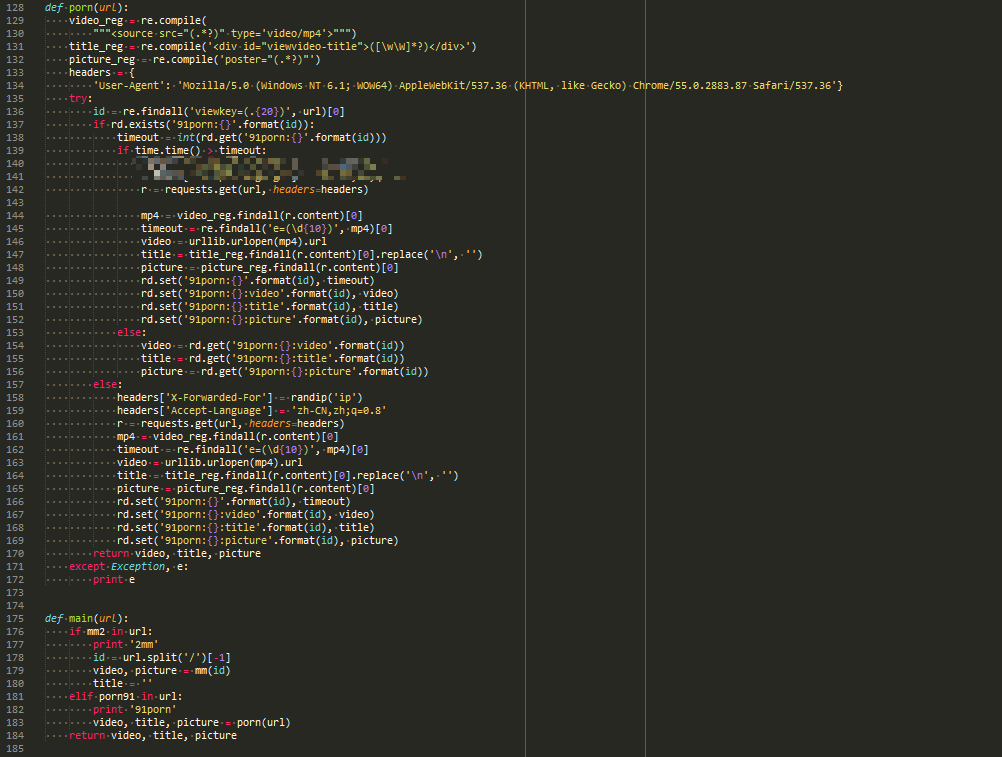Image resolution: width=1002 pixels, height=757 pixels.
Task: Click the title = '' line 180
Action: [123, 684]
